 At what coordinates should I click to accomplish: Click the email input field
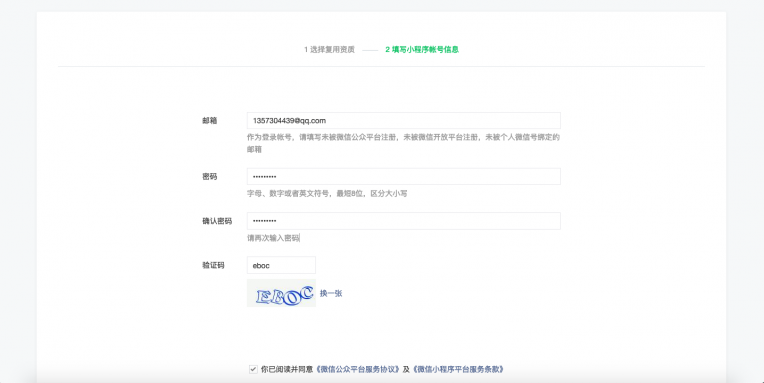coord(403,120)
